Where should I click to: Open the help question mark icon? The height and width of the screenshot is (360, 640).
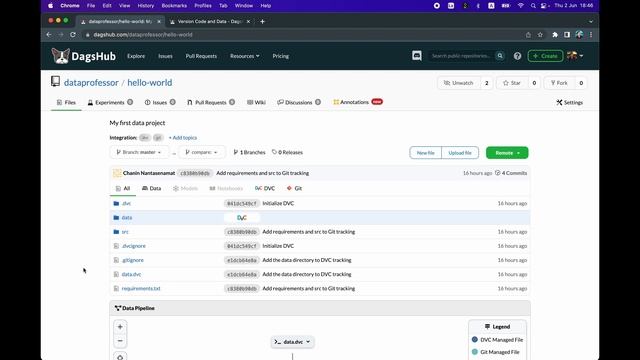(x=517, y=56)
